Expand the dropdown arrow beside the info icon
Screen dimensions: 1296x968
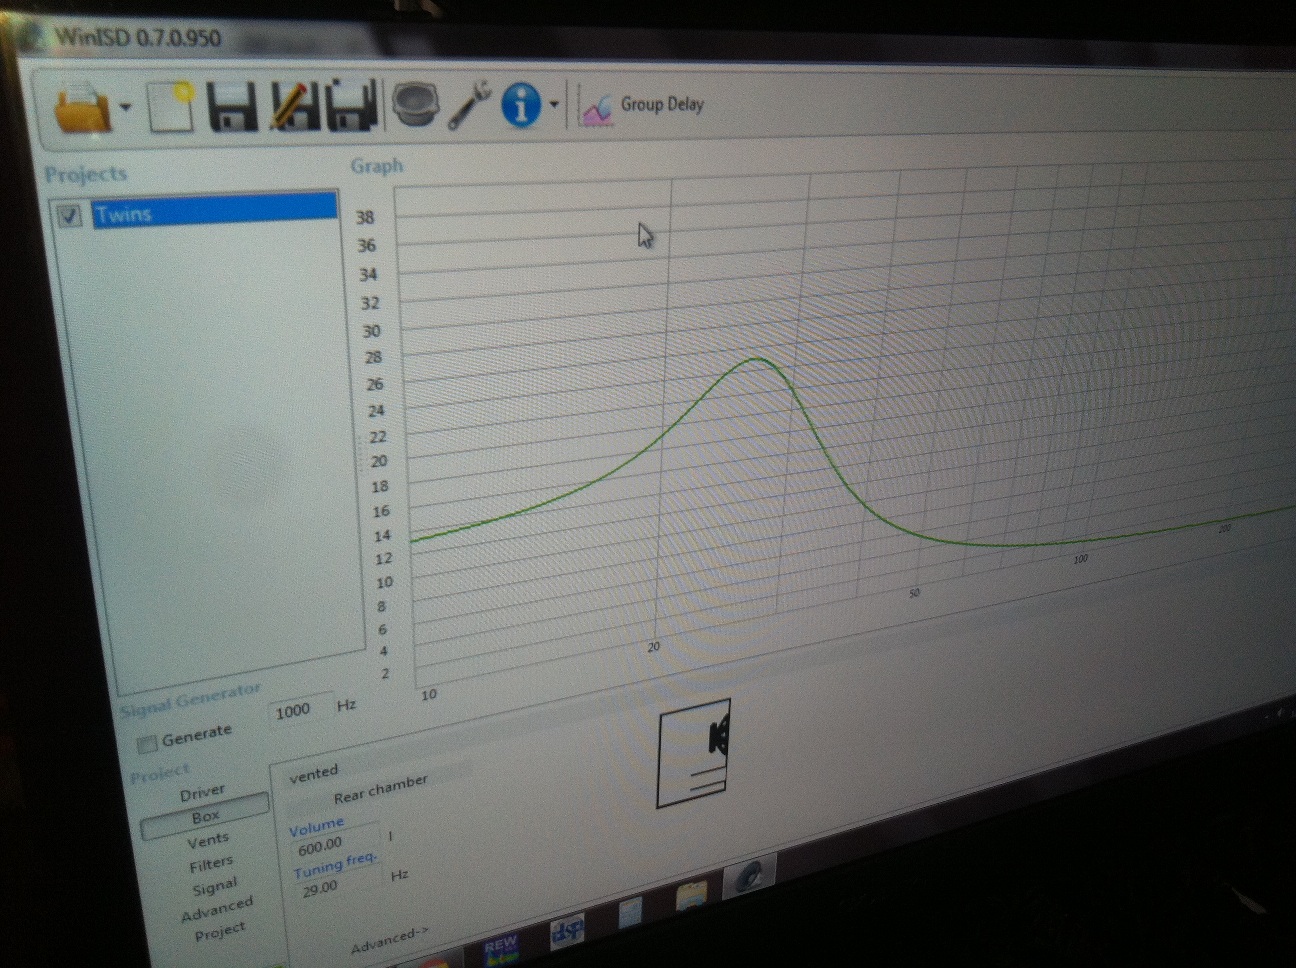tap(554, 103)
